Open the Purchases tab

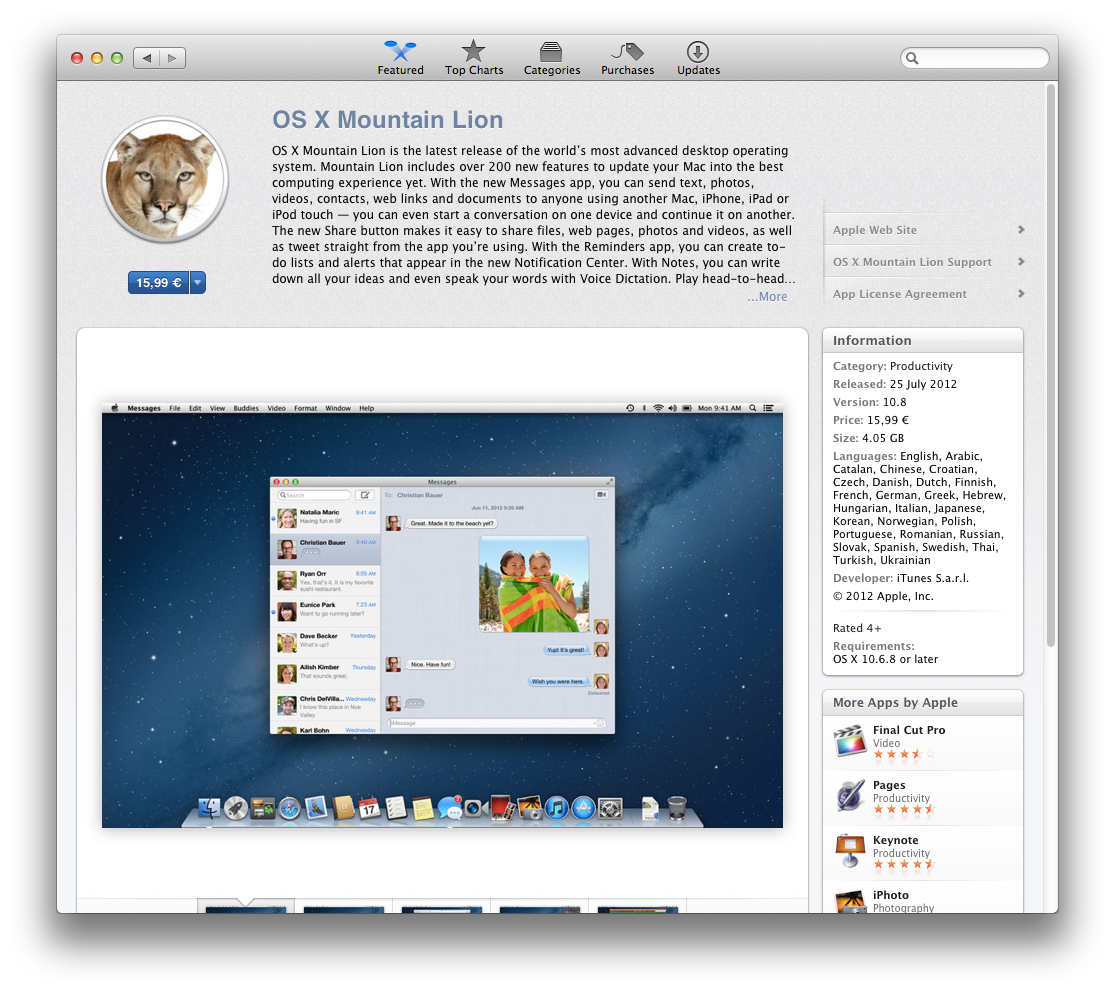click(627, 58)
